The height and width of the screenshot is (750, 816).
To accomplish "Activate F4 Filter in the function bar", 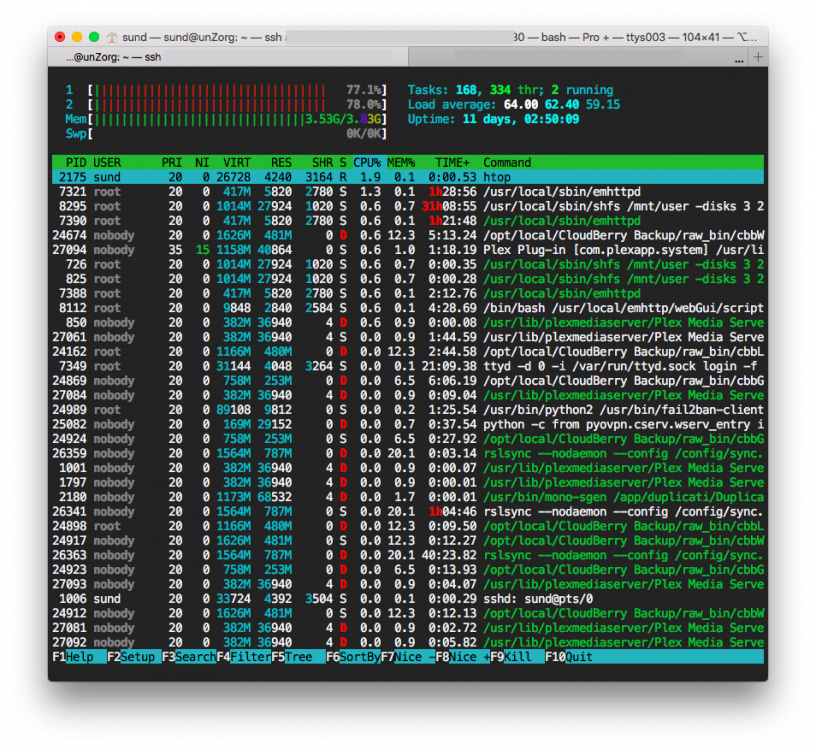I will (244, 657).
